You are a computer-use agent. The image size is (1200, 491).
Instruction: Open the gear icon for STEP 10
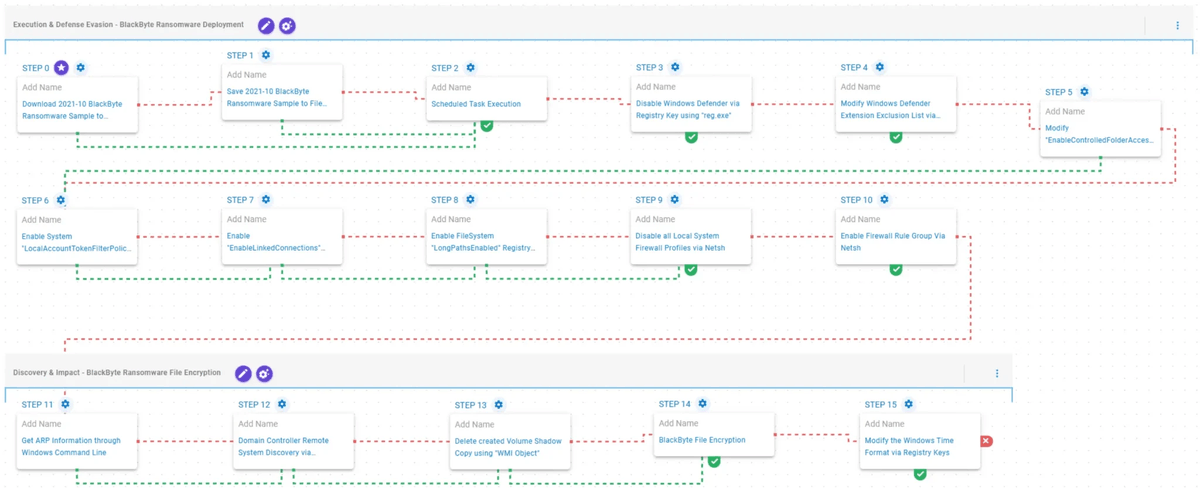click(884, 199)
